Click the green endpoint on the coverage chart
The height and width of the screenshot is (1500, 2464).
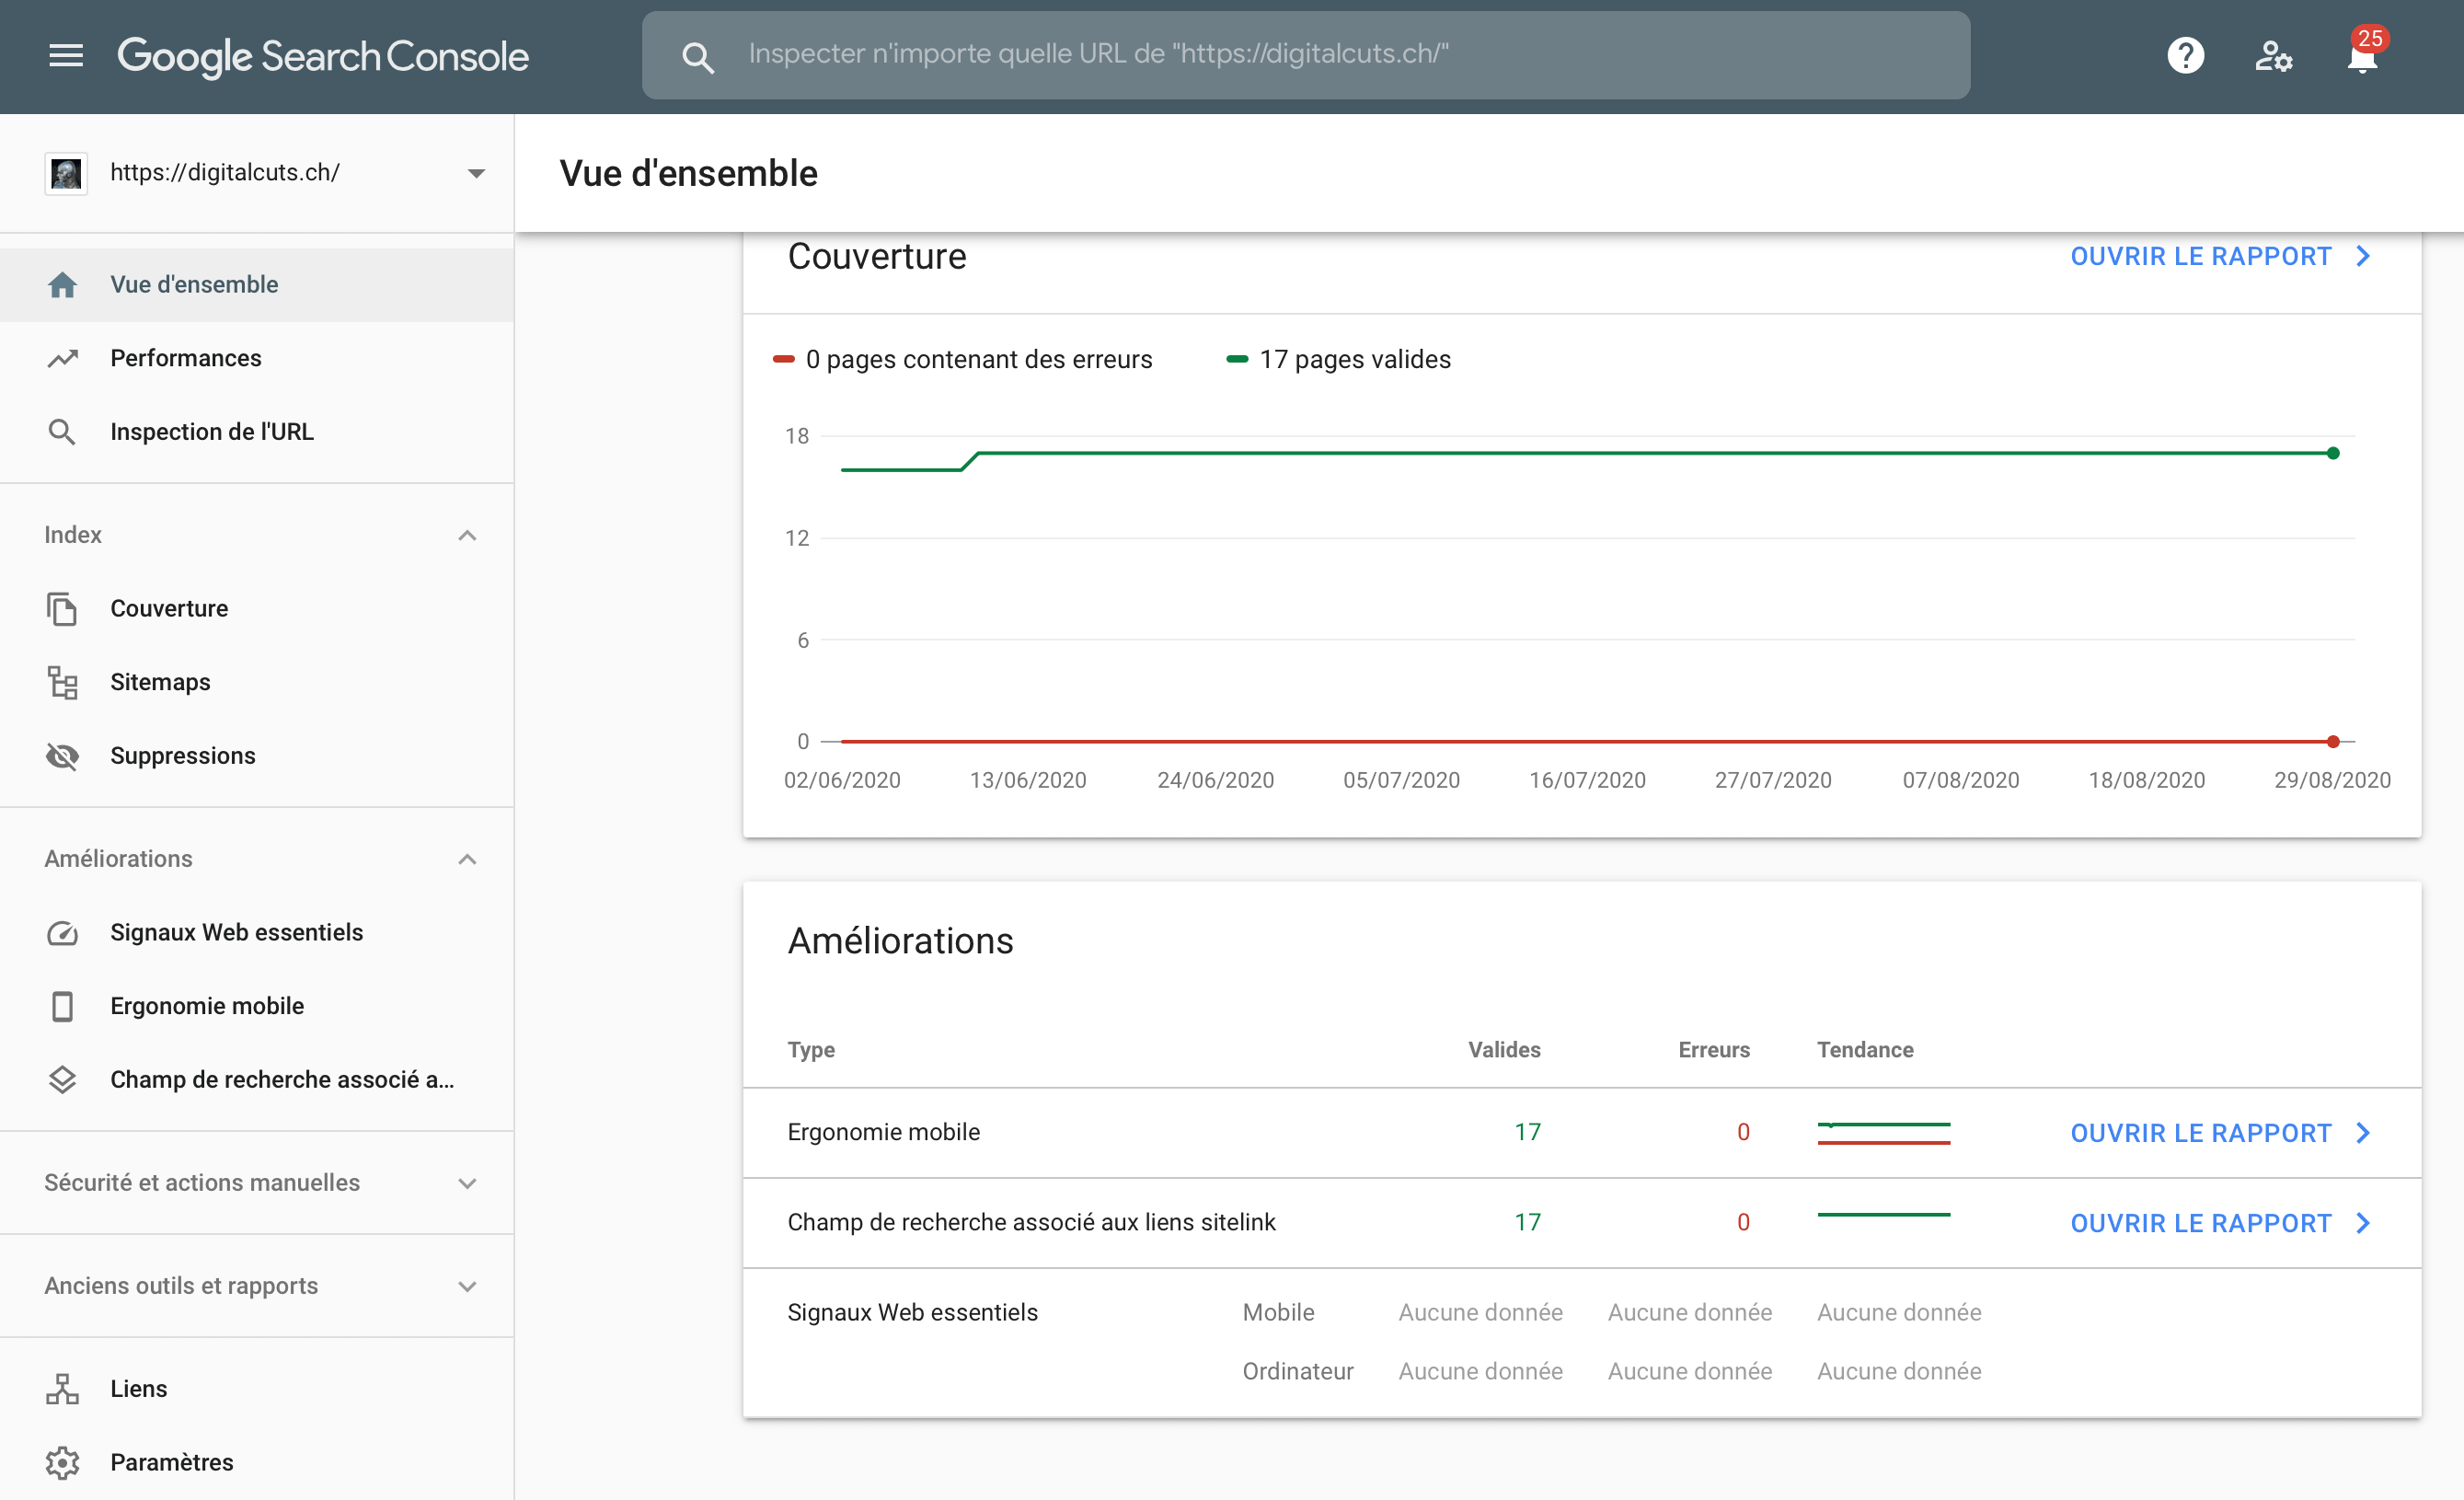click(2333, 453)
